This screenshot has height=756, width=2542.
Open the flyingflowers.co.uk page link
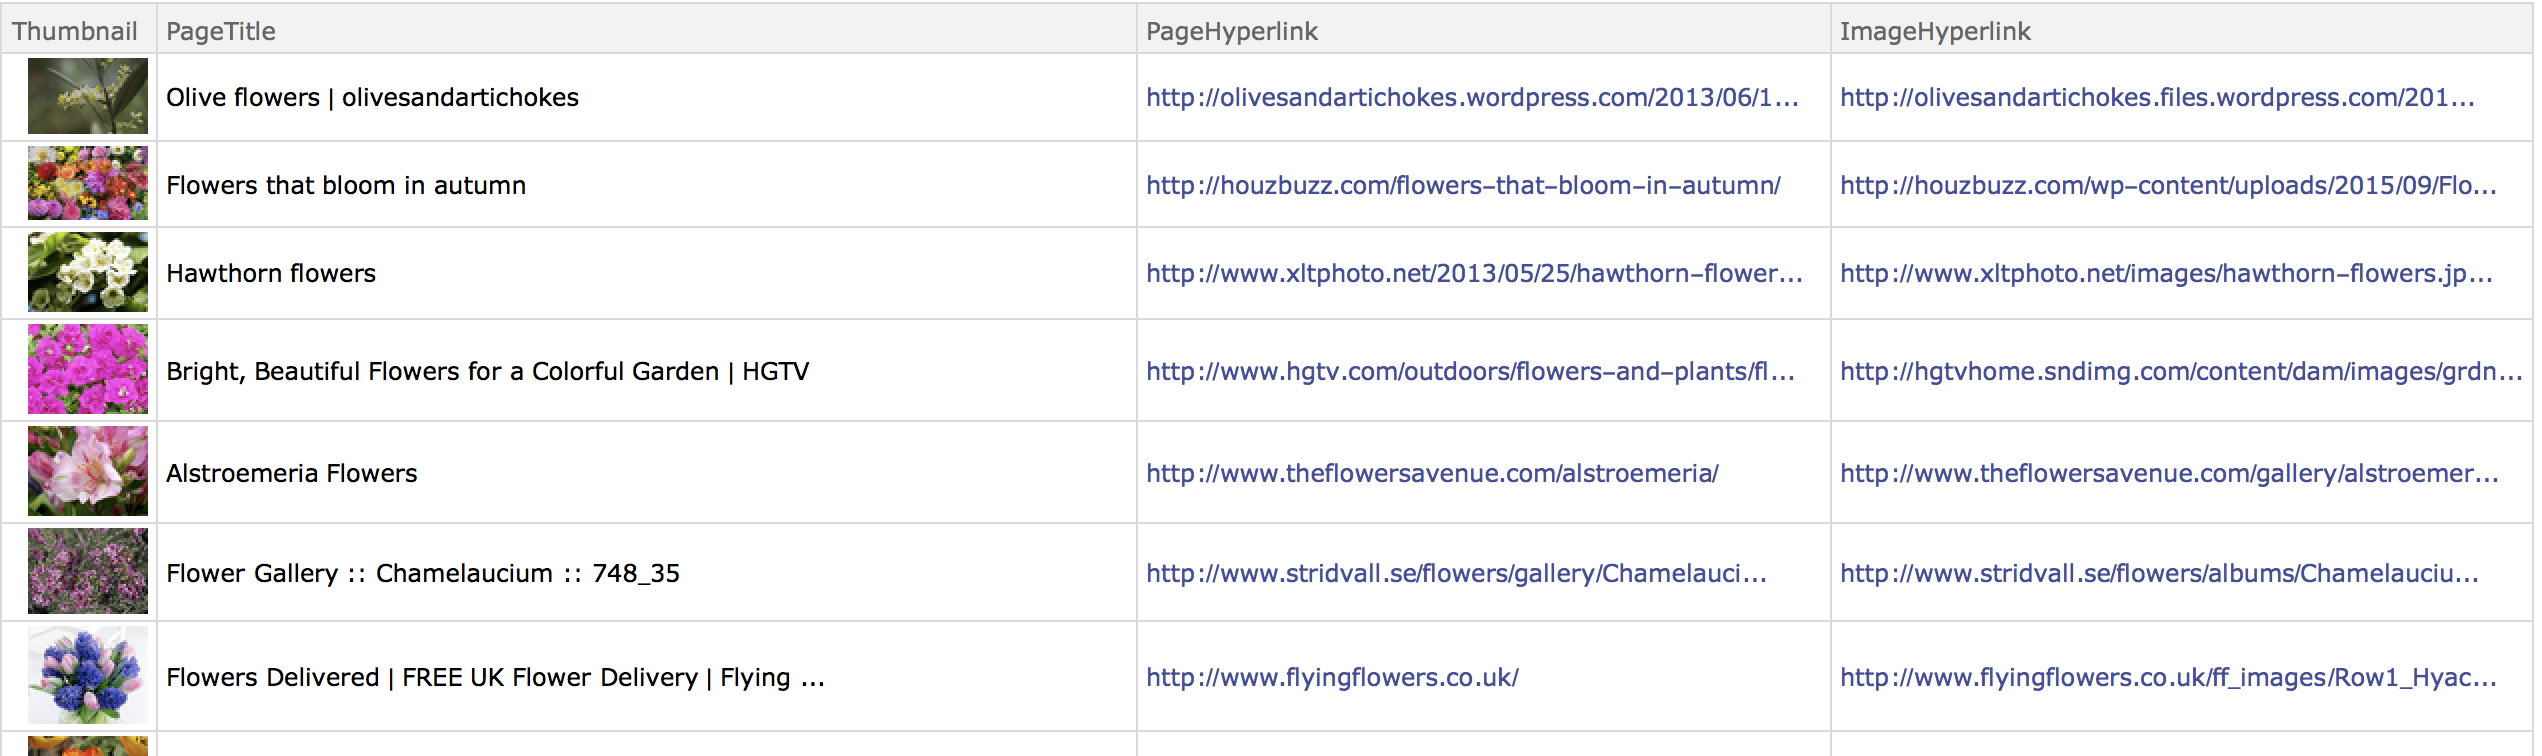[x=1332, y=677]
